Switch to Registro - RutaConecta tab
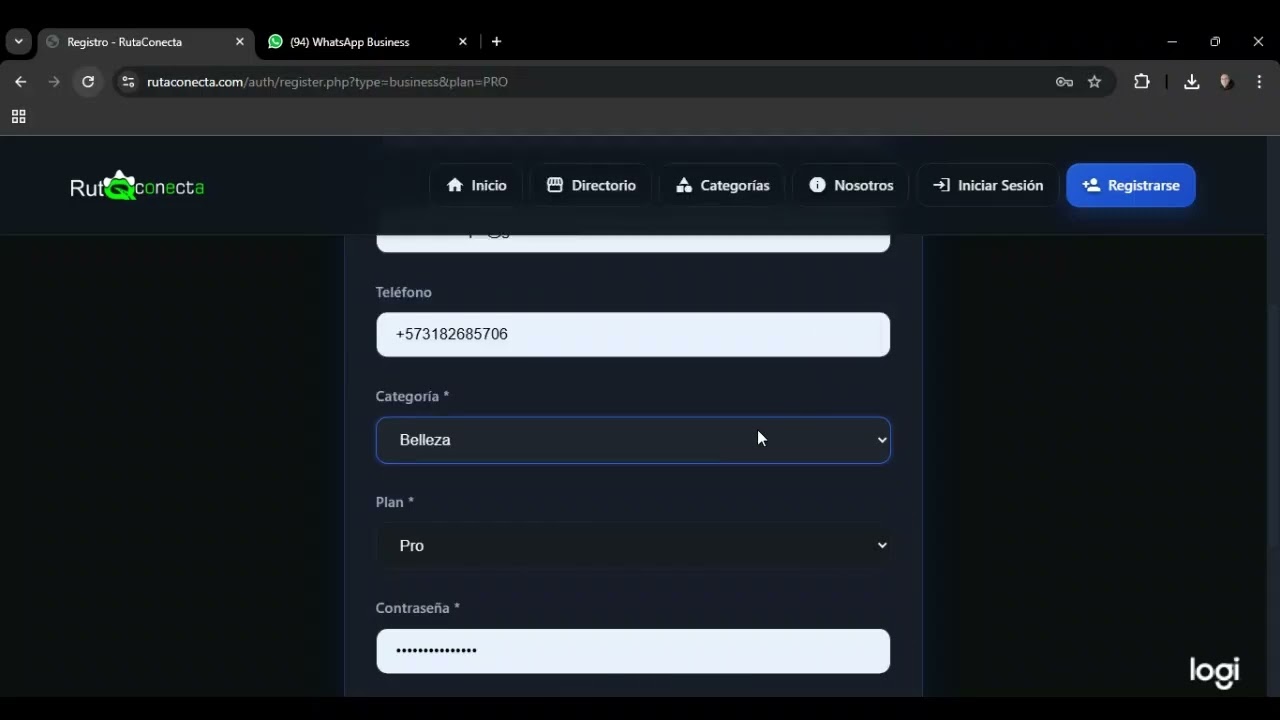The width and height of the screenshot is (1280, 720). coord(145,42)
